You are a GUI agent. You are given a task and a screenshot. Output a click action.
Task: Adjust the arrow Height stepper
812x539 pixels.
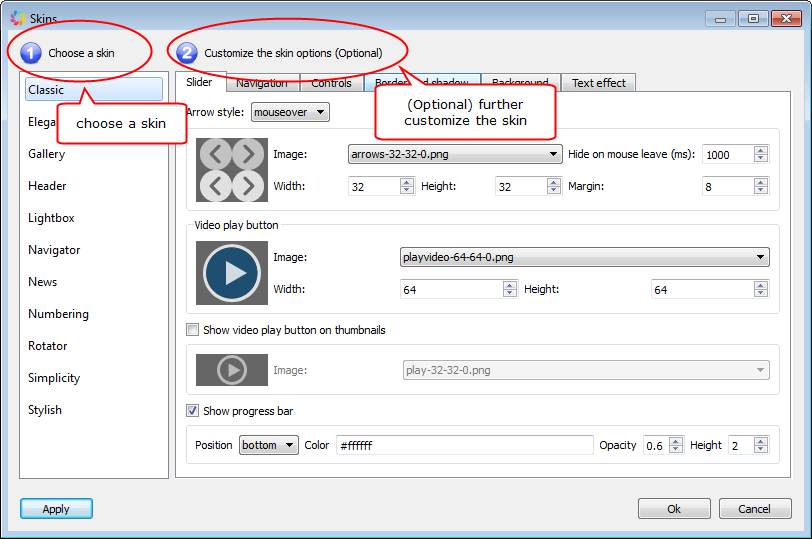[554, 186]
